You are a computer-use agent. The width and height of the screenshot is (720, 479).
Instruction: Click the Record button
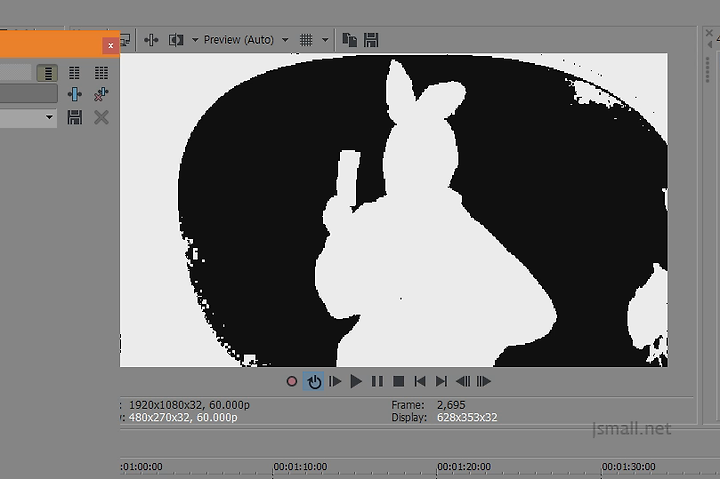click(292, 382)
